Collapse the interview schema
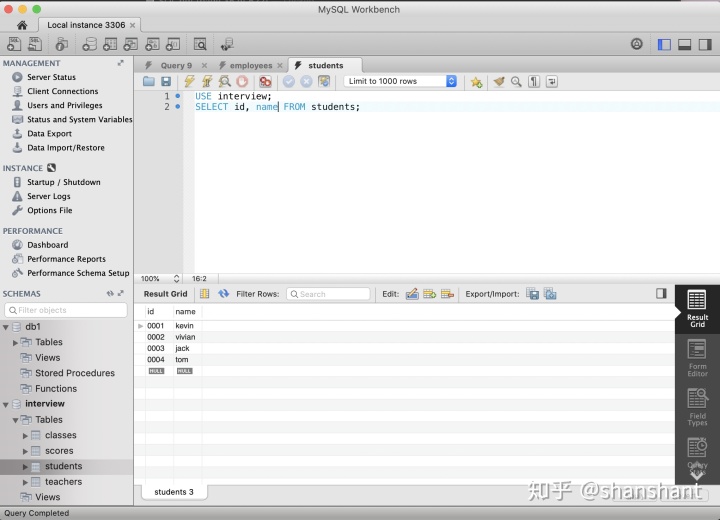 [6, 405]
